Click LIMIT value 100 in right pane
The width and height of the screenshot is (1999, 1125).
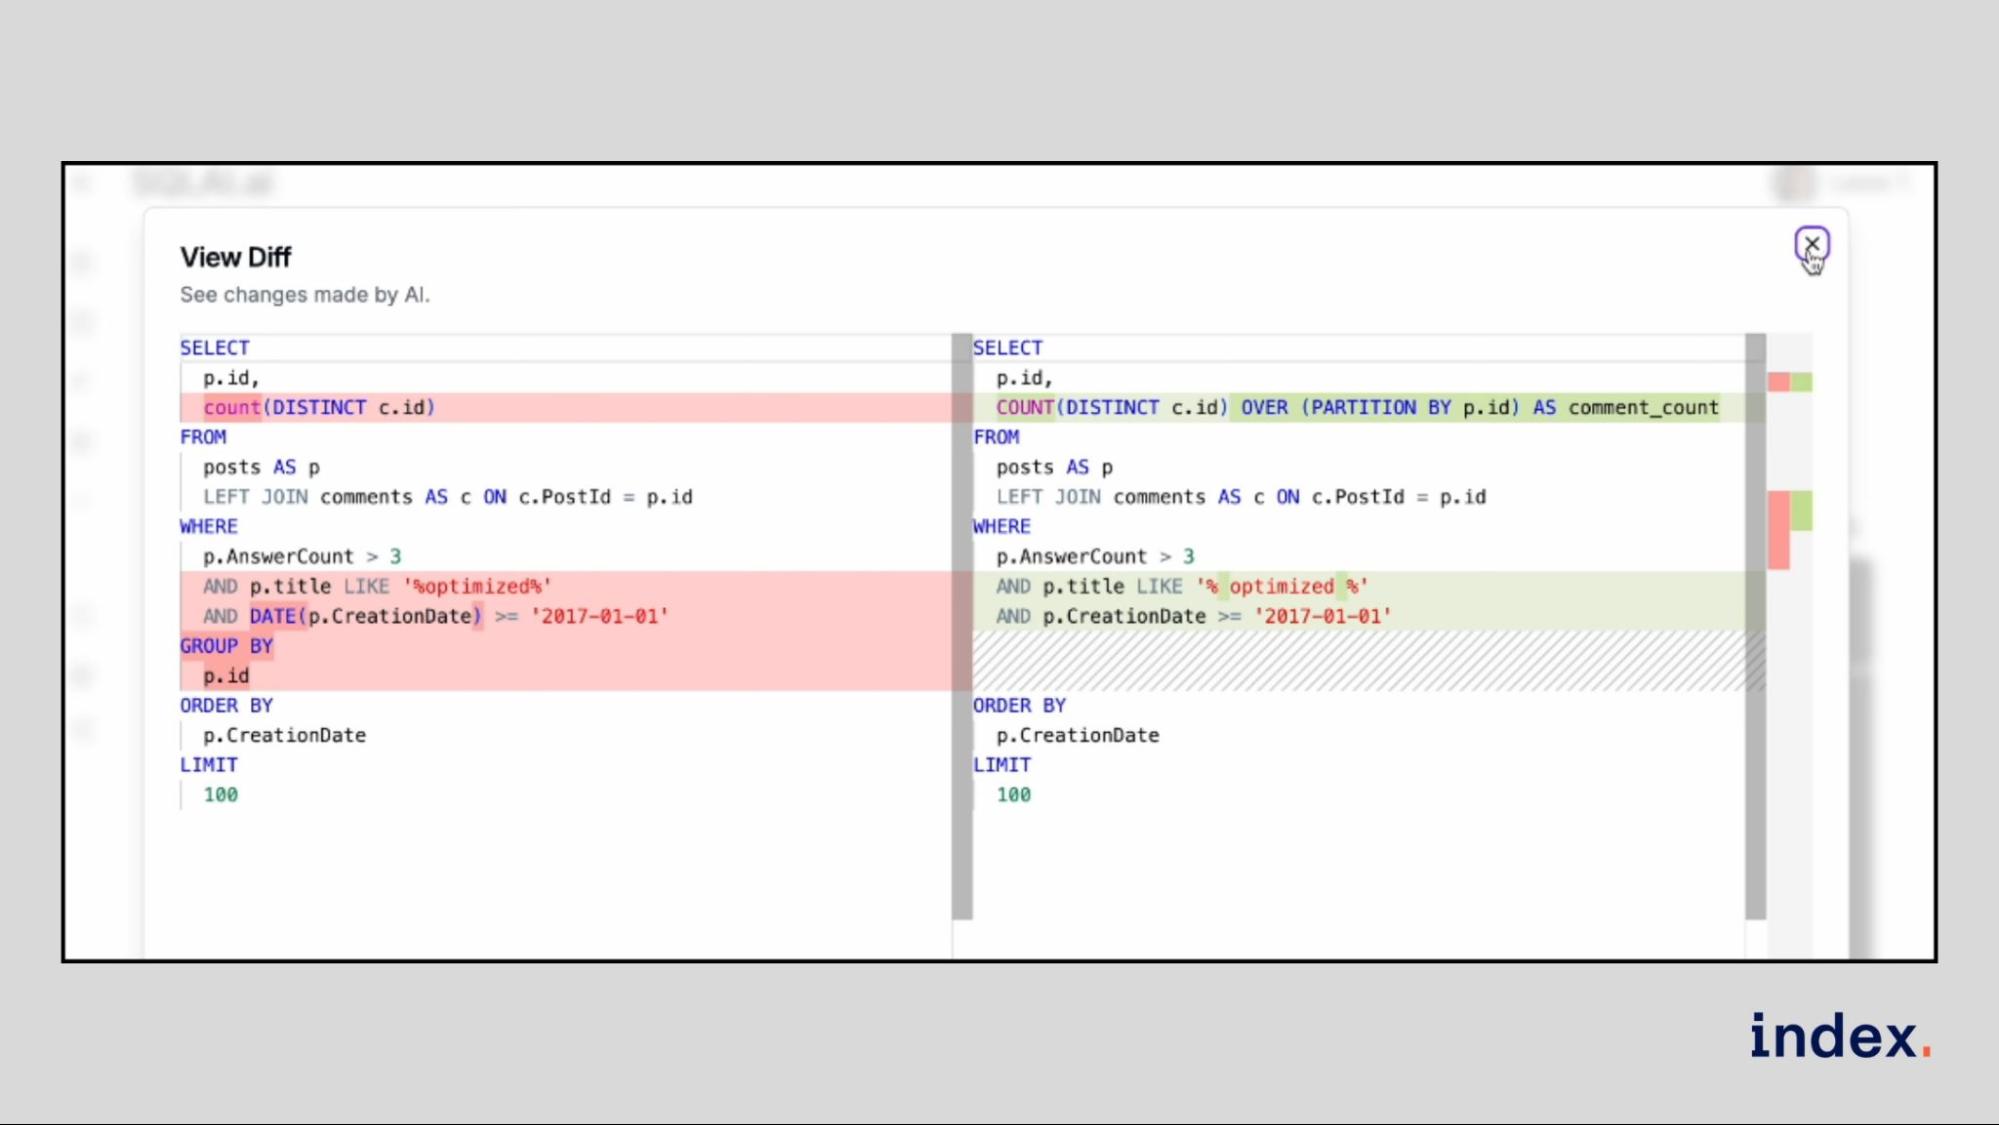point(1013,794)
